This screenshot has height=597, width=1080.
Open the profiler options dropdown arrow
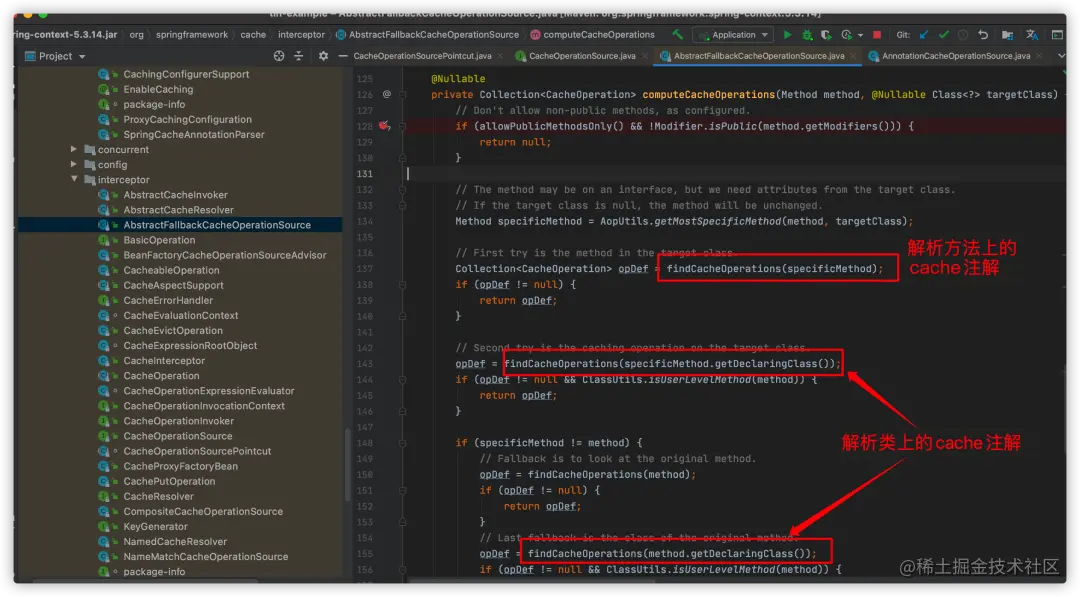[x=860, y=35]
